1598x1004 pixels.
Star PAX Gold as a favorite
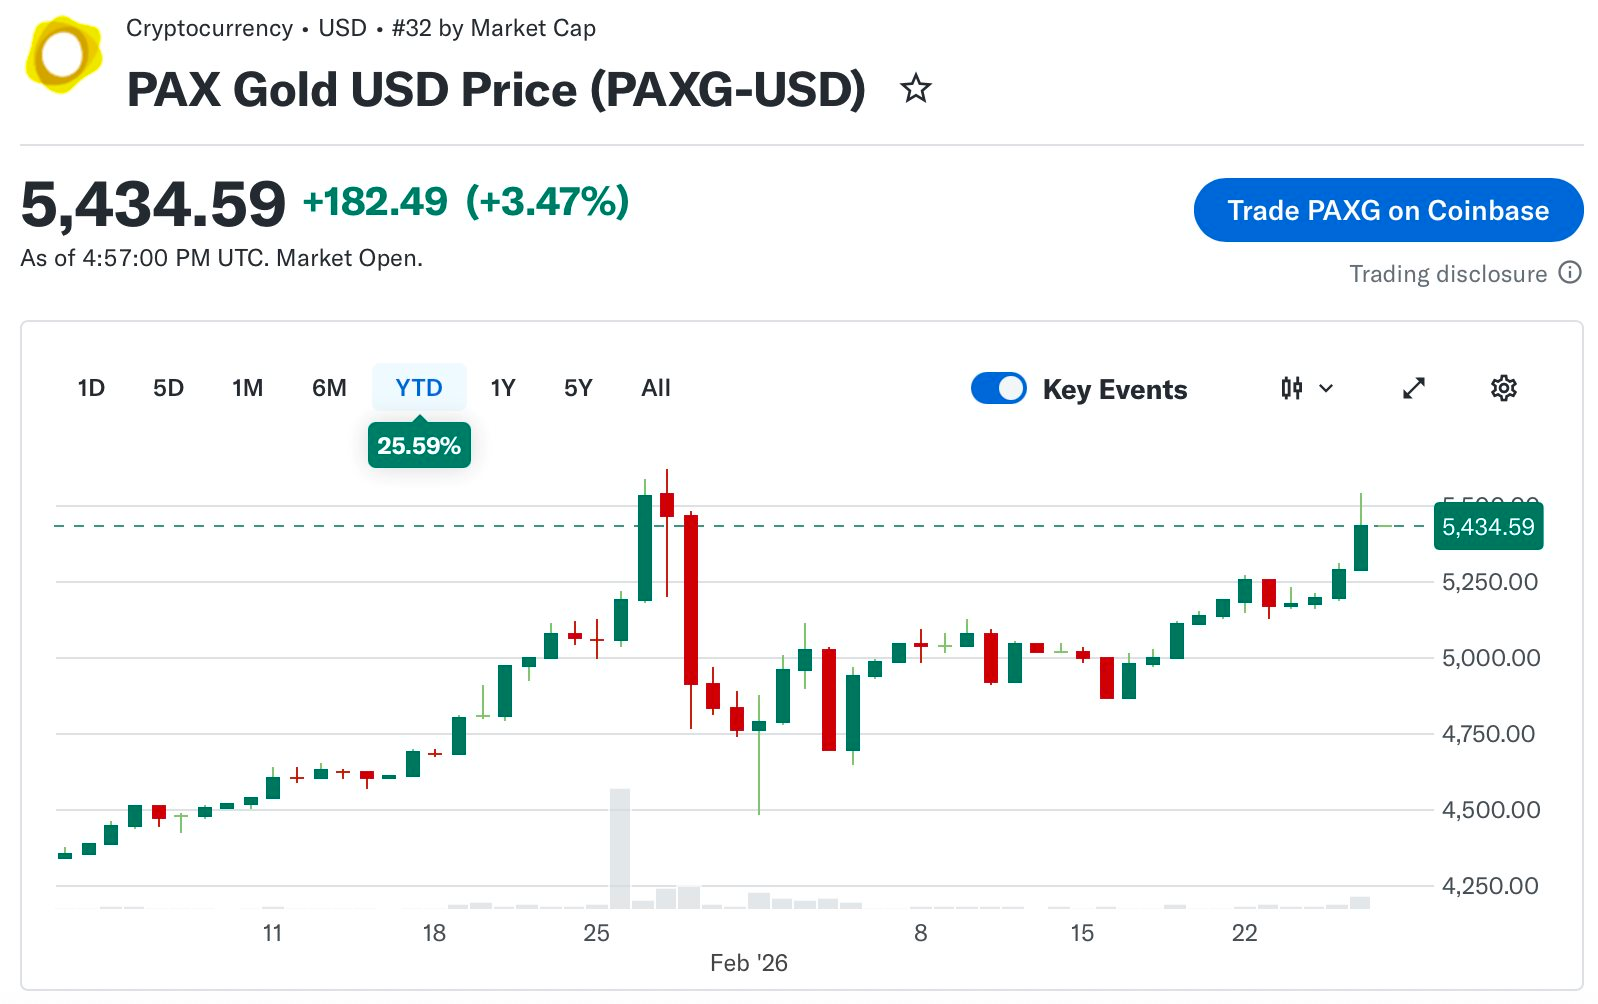pos(916,89)
